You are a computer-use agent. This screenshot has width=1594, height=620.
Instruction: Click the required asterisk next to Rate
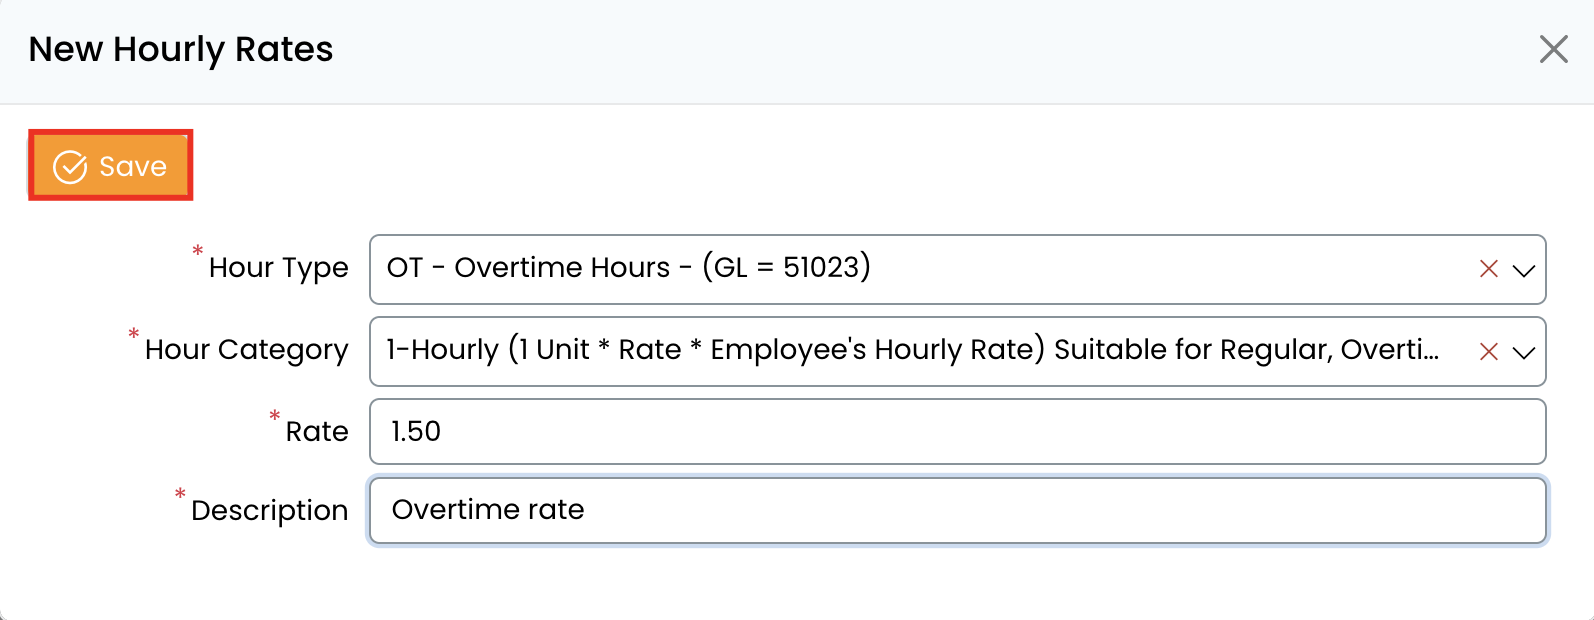click(274, 416)
